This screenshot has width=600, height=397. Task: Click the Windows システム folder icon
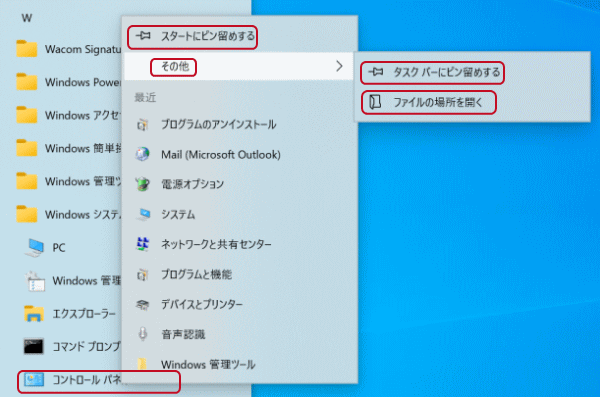[x=26, y=214]
